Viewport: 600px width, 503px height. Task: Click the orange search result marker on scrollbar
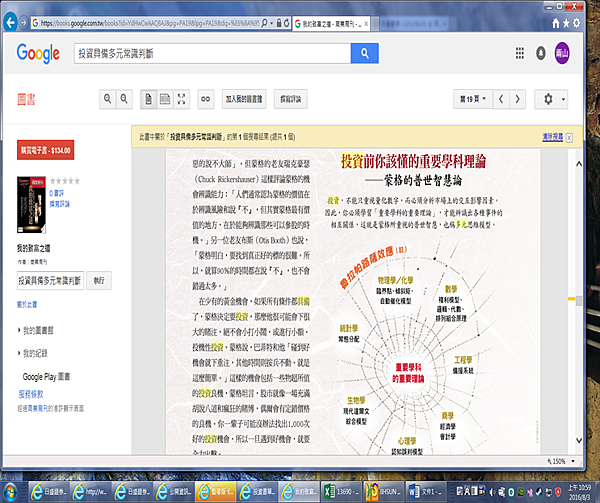coord(572,298)
